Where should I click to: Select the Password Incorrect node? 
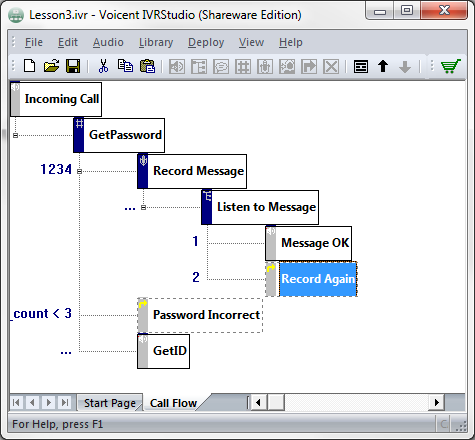point(200,315)
